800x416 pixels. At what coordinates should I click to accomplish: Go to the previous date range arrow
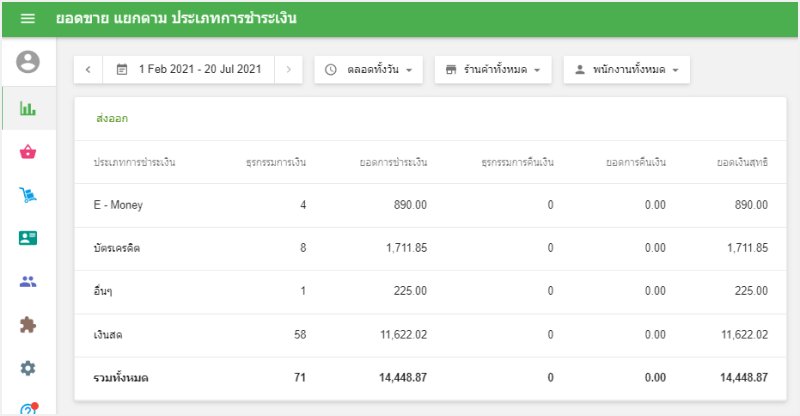click(88, 69)
